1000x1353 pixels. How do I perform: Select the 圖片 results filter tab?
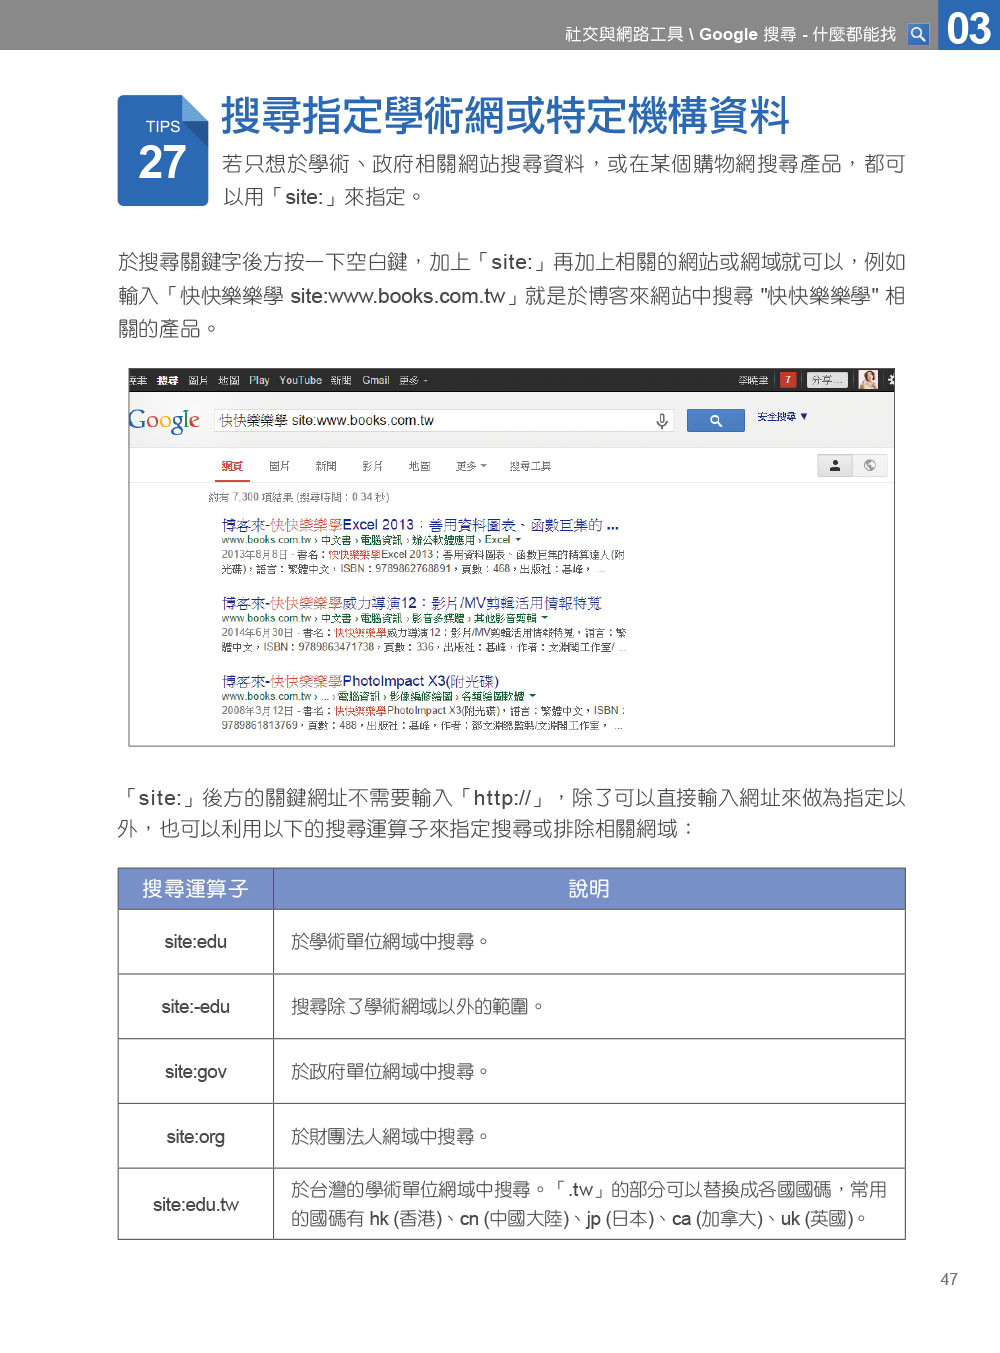pos(279,466)
